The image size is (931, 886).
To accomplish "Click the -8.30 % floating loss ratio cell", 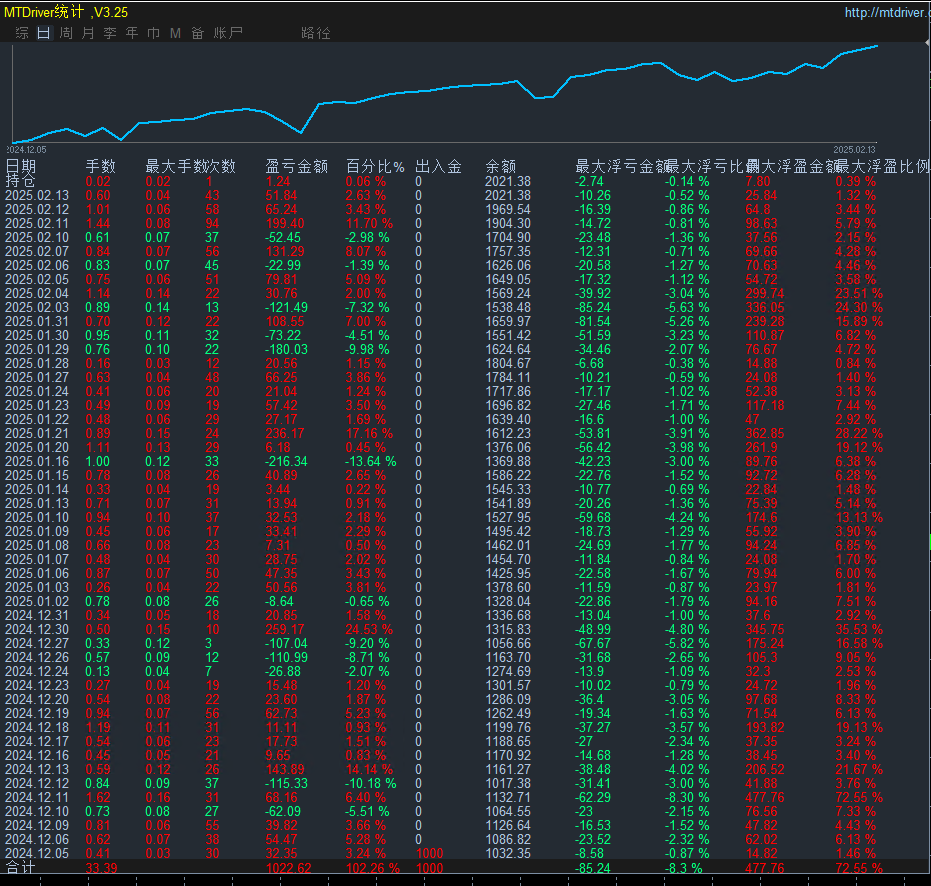I will click(x=687, y=798).
